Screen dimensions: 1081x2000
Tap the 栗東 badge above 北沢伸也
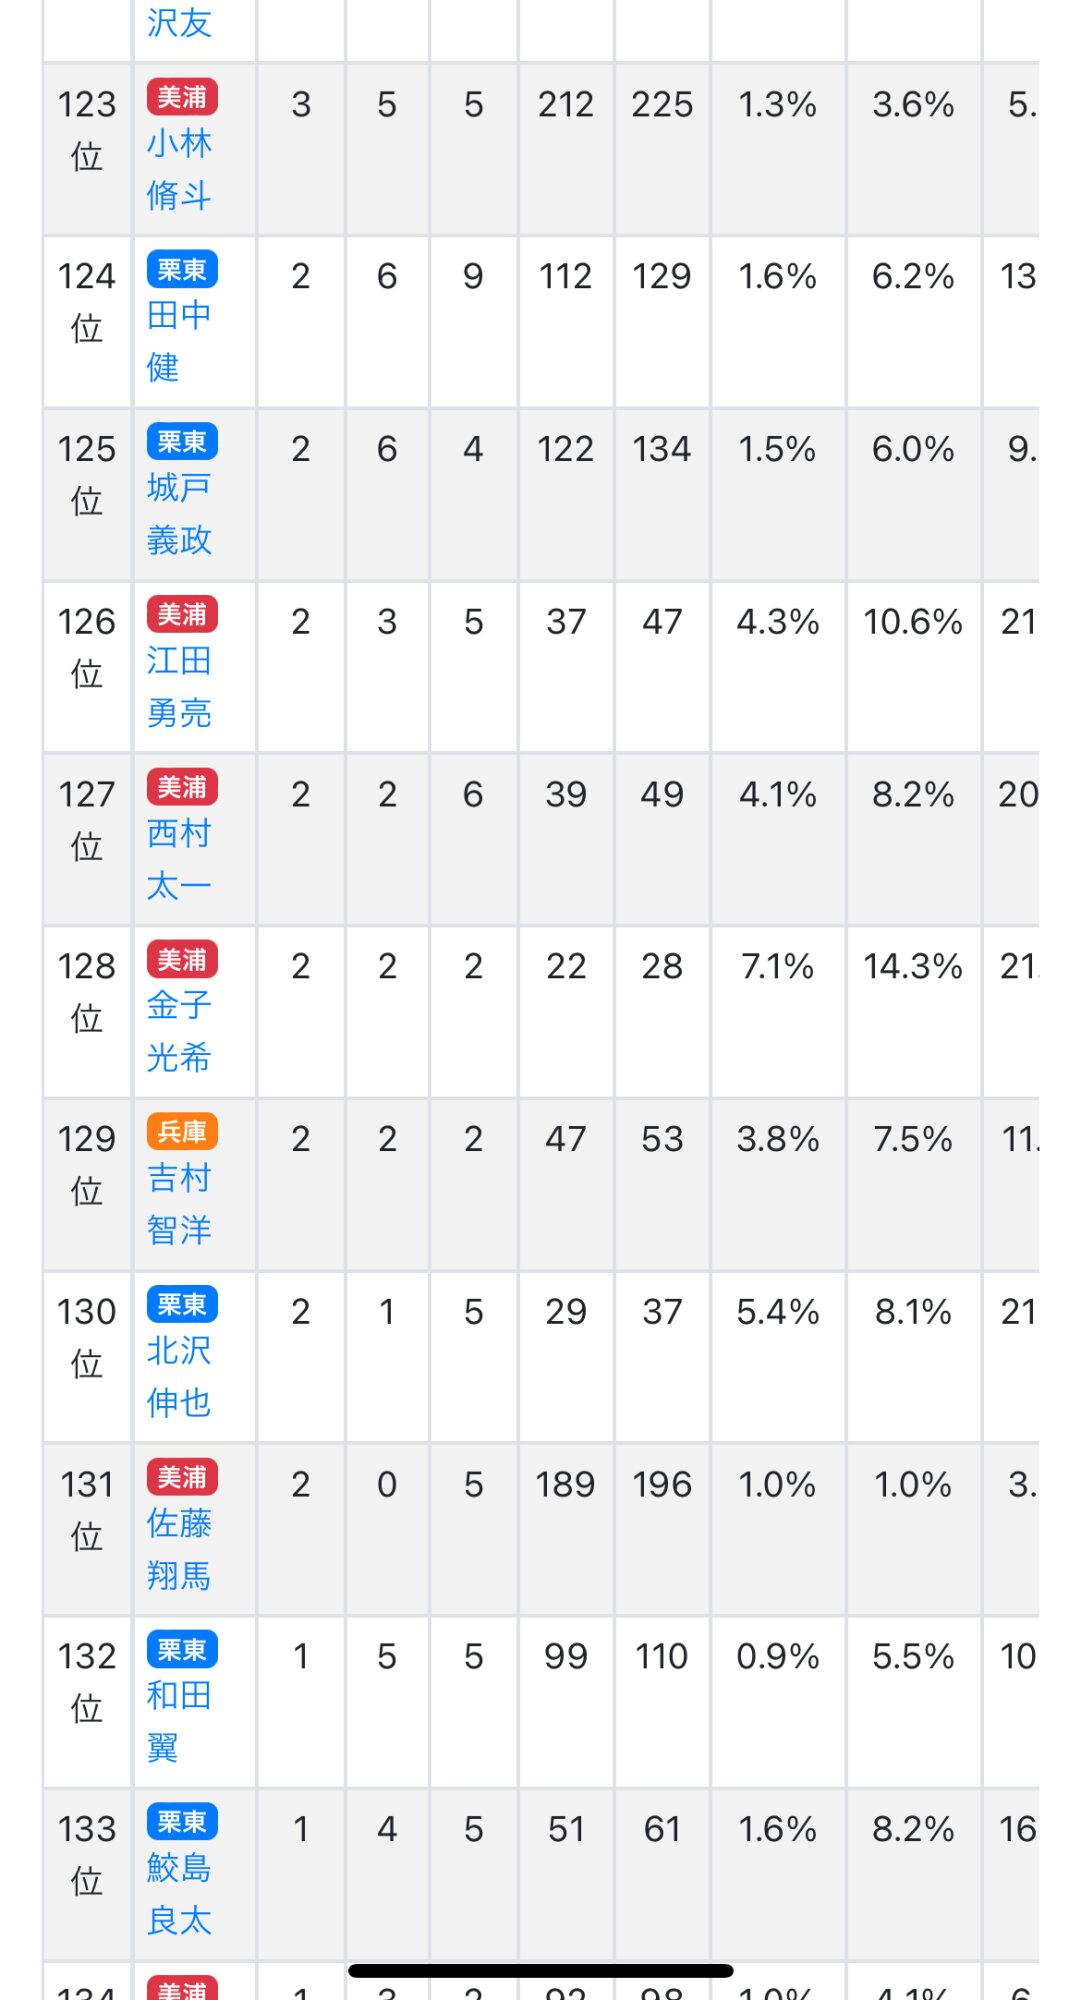click(182, 1304)
